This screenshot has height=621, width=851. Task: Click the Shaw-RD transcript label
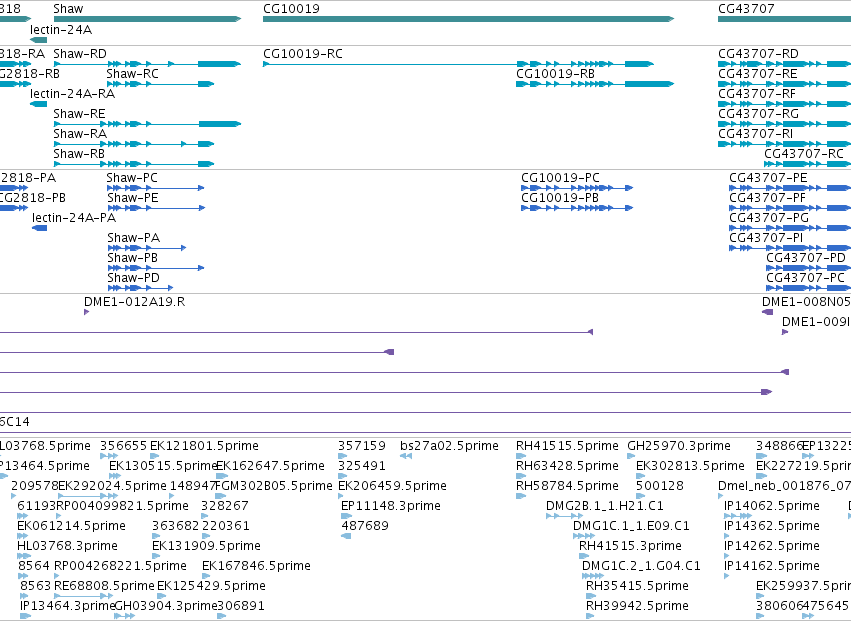[x=80, y=54]
